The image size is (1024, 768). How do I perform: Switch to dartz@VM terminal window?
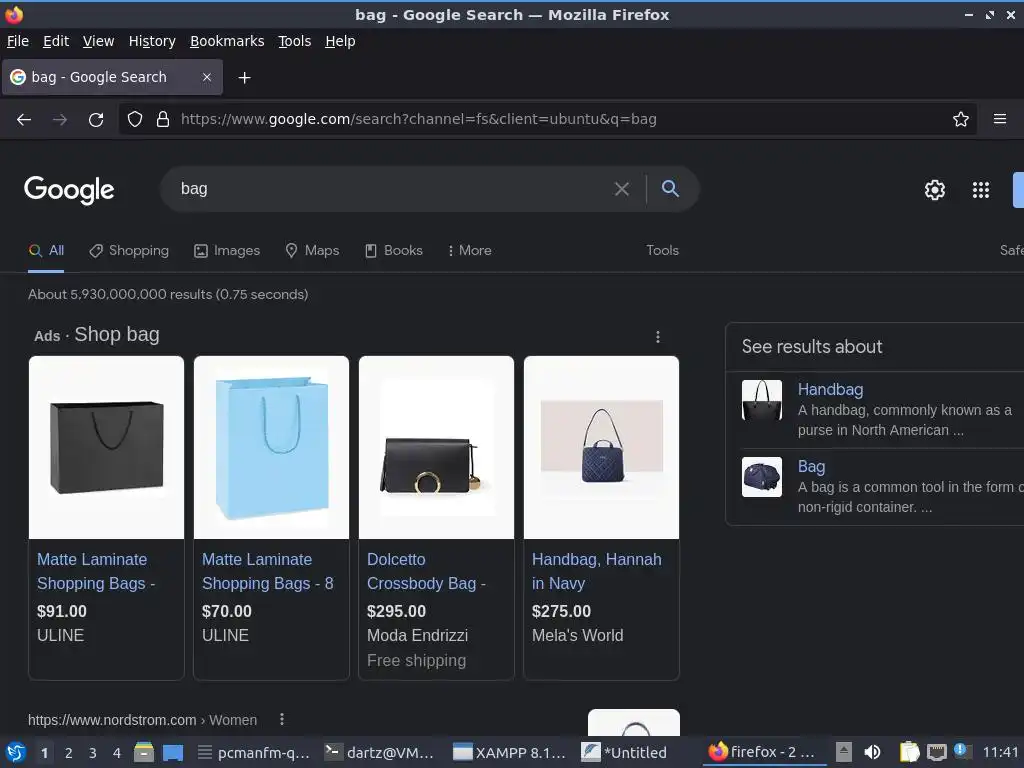(x=381, y=752)
